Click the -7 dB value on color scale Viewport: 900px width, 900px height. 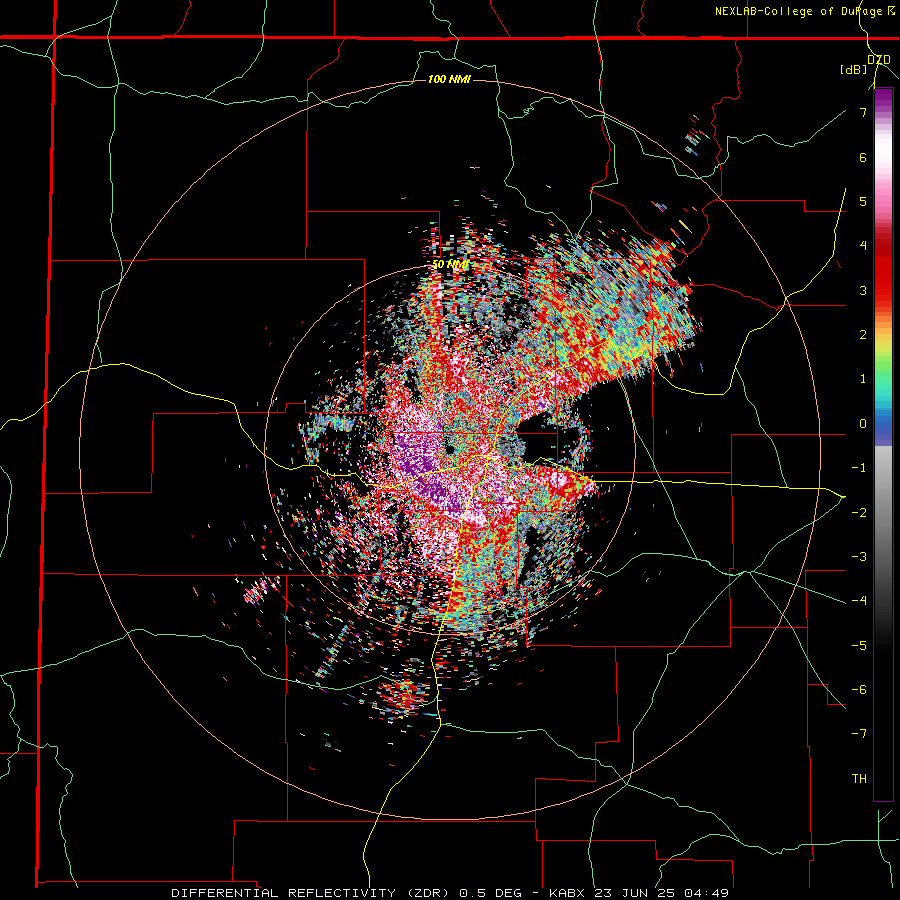(859, 734)
